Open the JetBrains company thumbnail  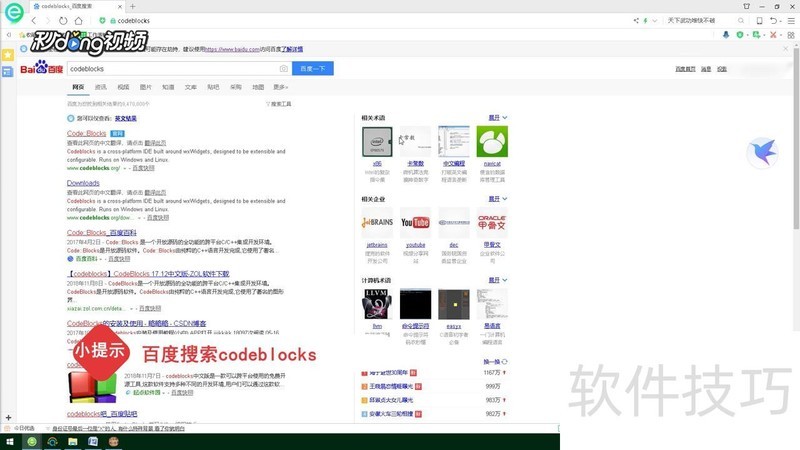(377, 223)
